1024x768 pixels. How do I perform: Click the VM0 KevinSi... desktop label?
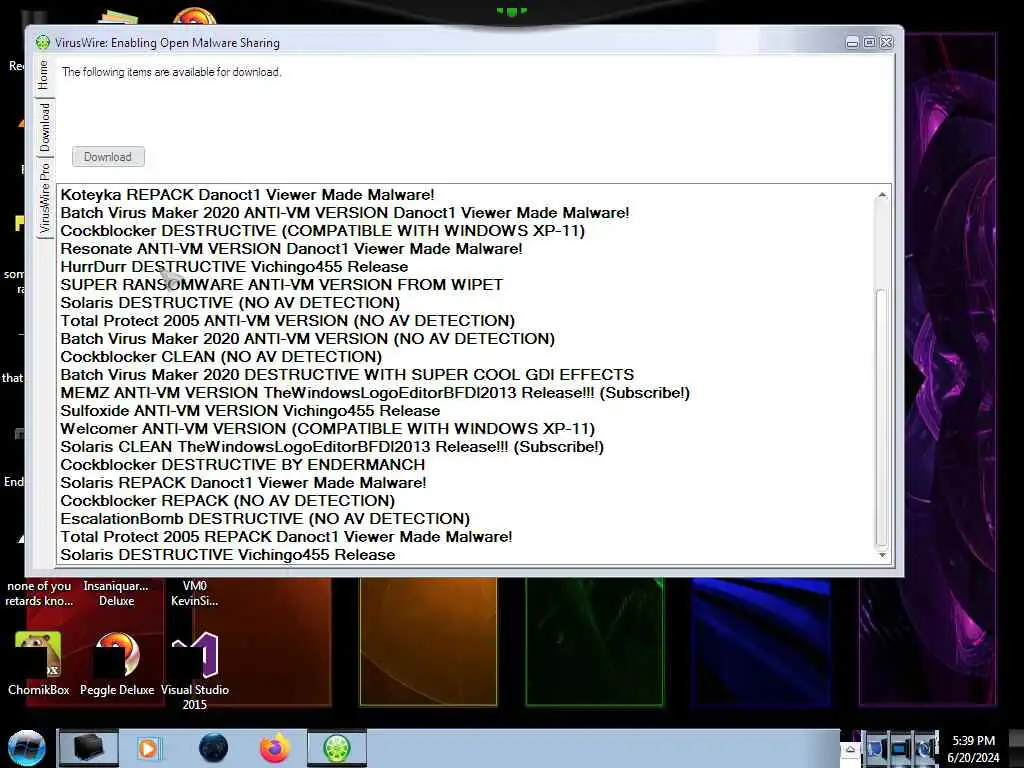click(195, 594)
